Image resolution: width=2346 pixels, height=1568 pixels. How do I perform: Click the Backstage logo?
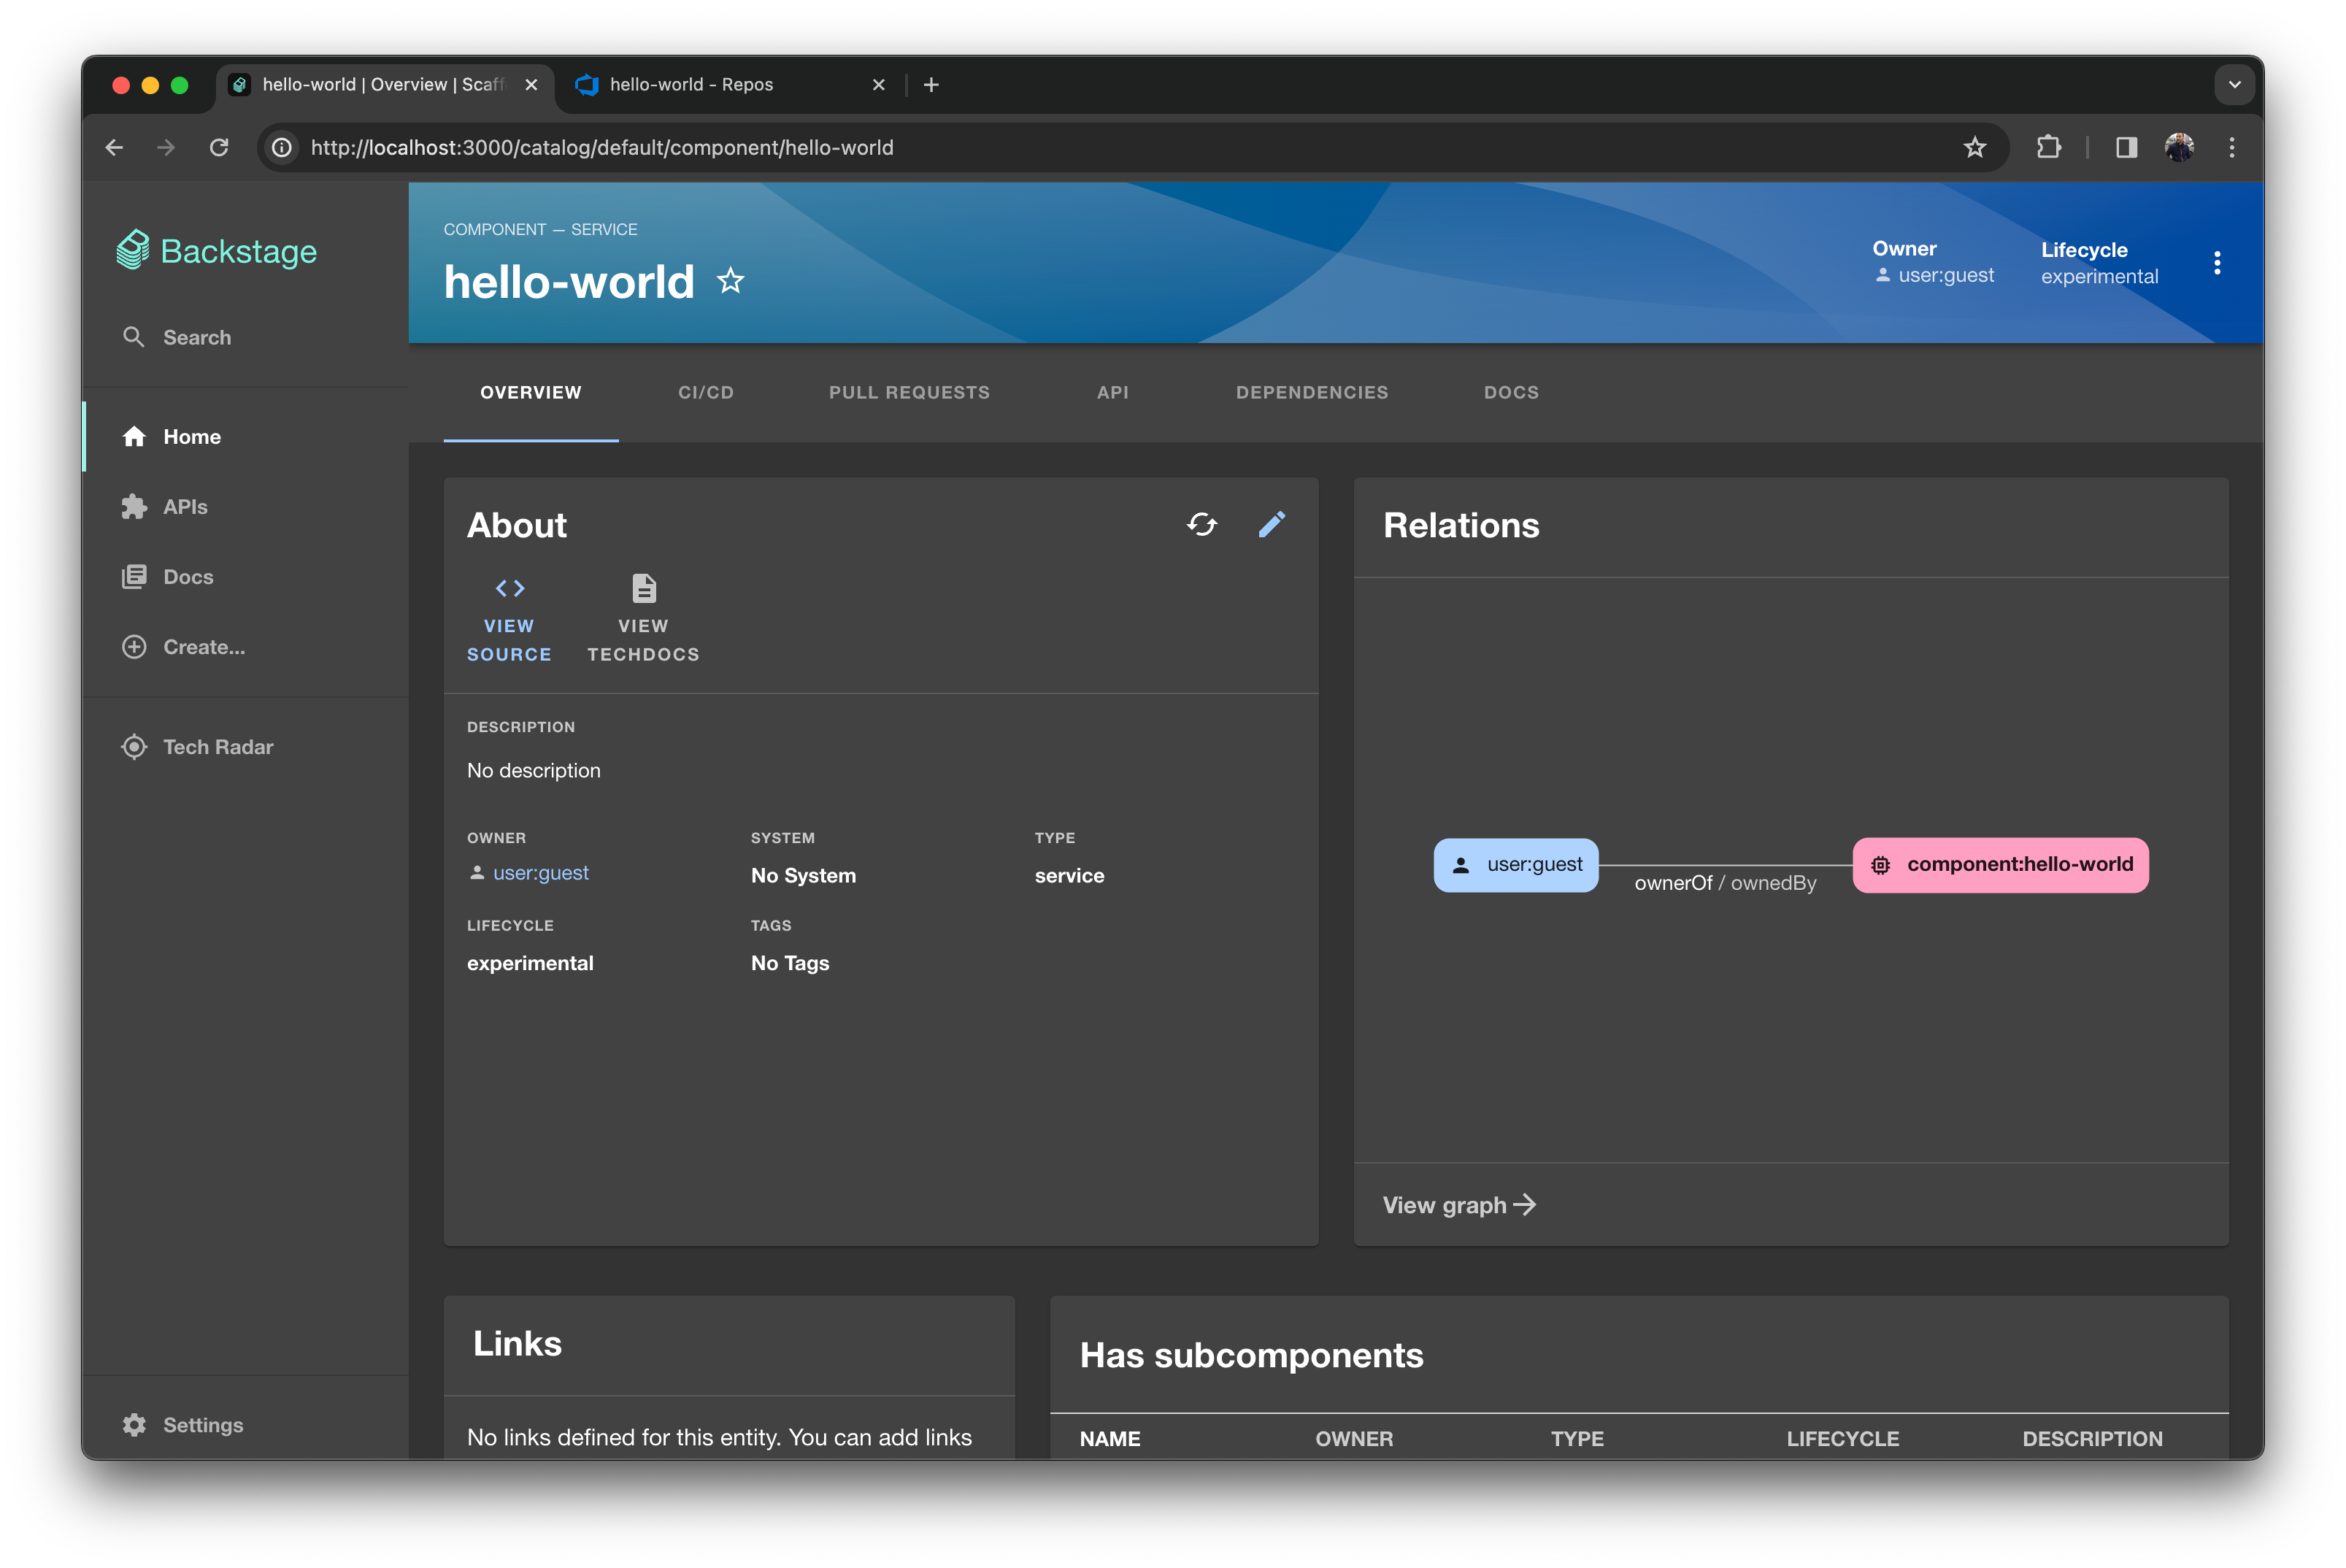pos(216,251)
